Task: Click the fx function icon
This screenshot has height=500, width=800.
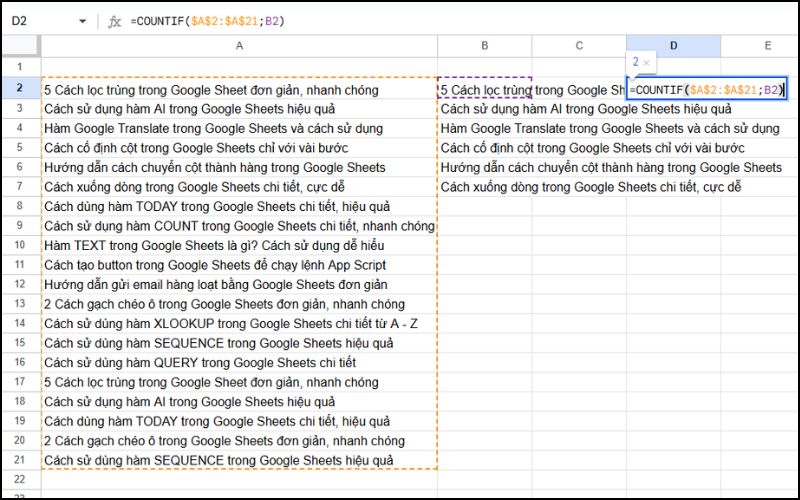Action: pyautogui.click(x=115, y=20)
